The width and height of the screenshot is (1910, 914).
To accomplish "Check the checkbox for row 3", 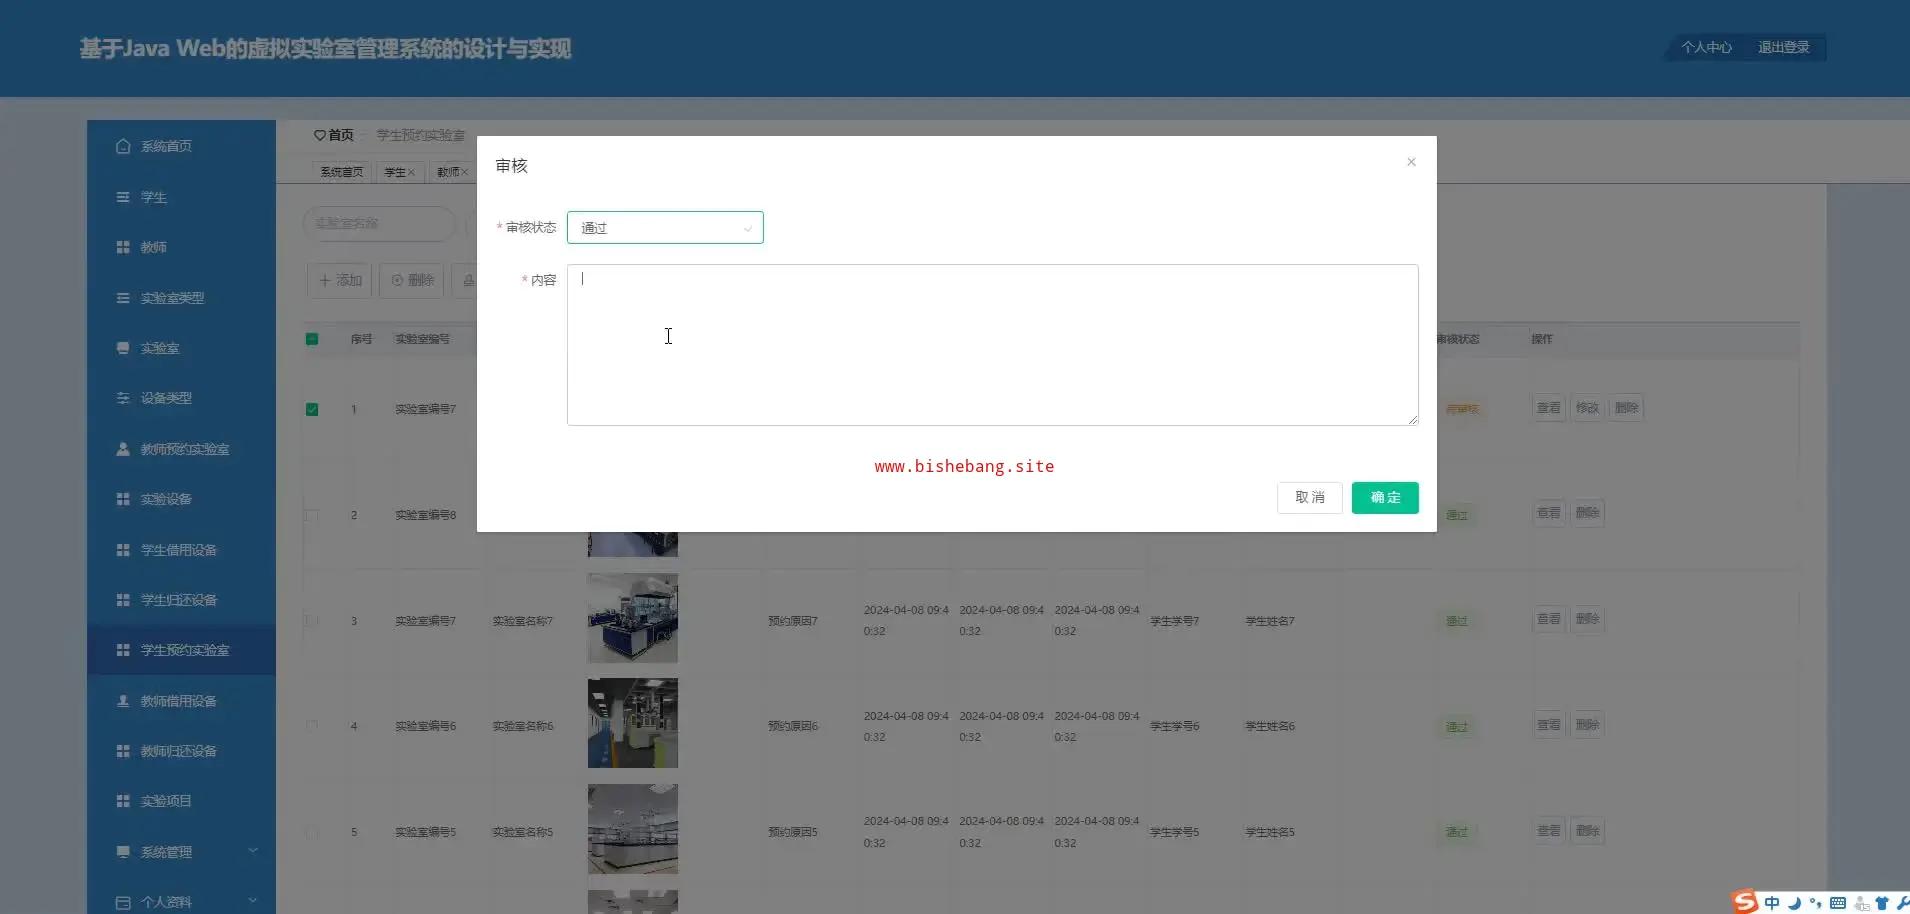I will click(312, 621).
